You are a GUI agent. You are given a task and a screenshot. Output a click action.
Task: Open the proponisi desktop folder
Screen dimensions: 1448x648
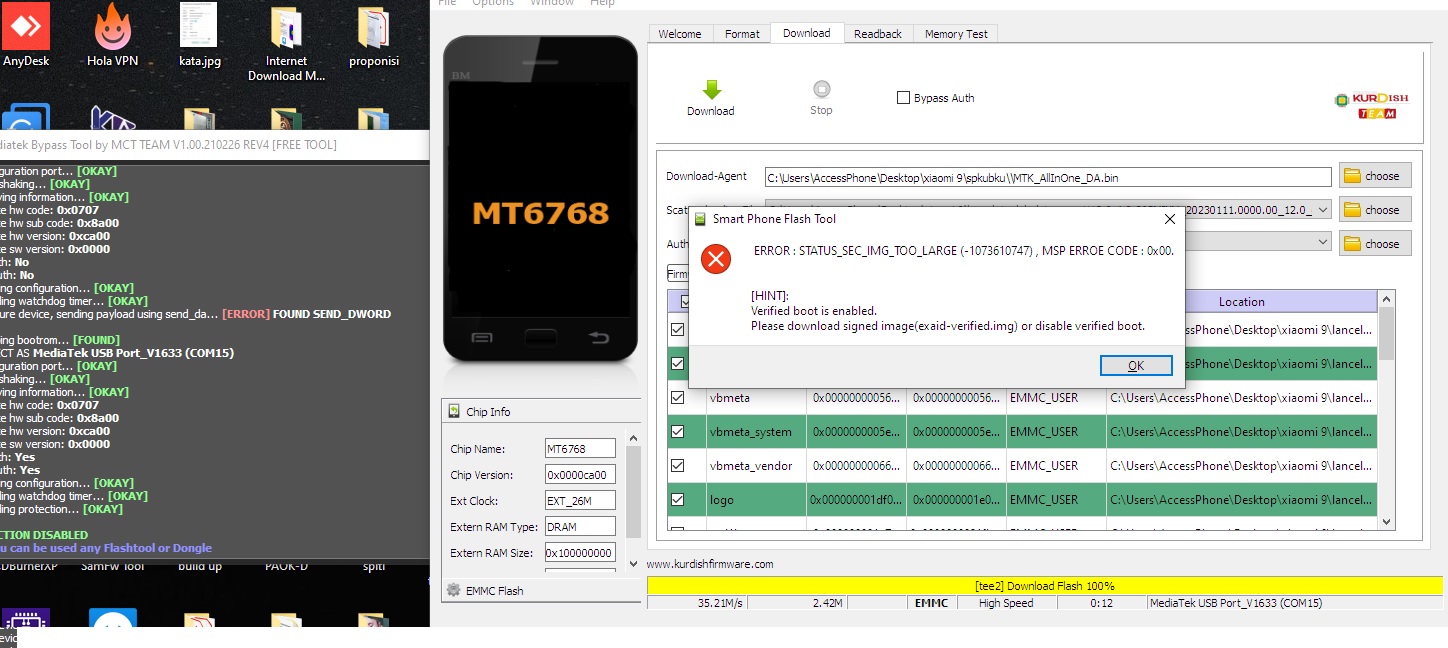[x=373, y=27]
